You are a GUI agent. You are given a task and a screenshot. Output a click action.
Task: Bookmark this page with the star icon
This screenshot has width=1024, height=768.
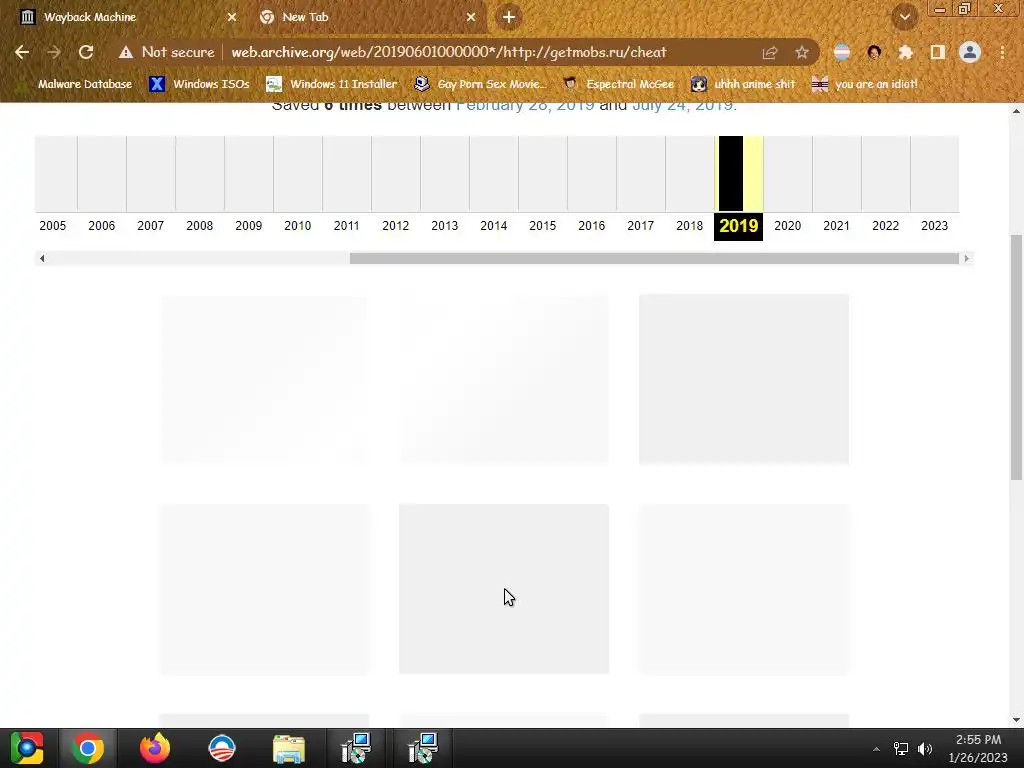point(802,52)
